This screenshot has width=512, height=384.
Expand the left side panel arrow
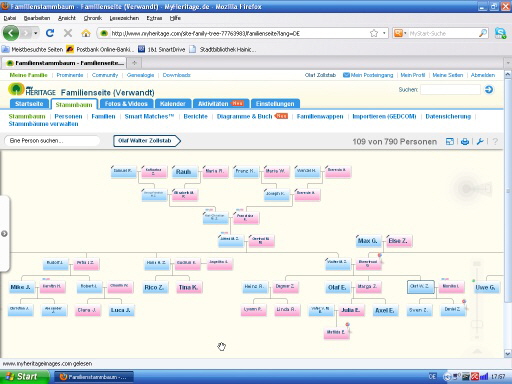point(4,234)
